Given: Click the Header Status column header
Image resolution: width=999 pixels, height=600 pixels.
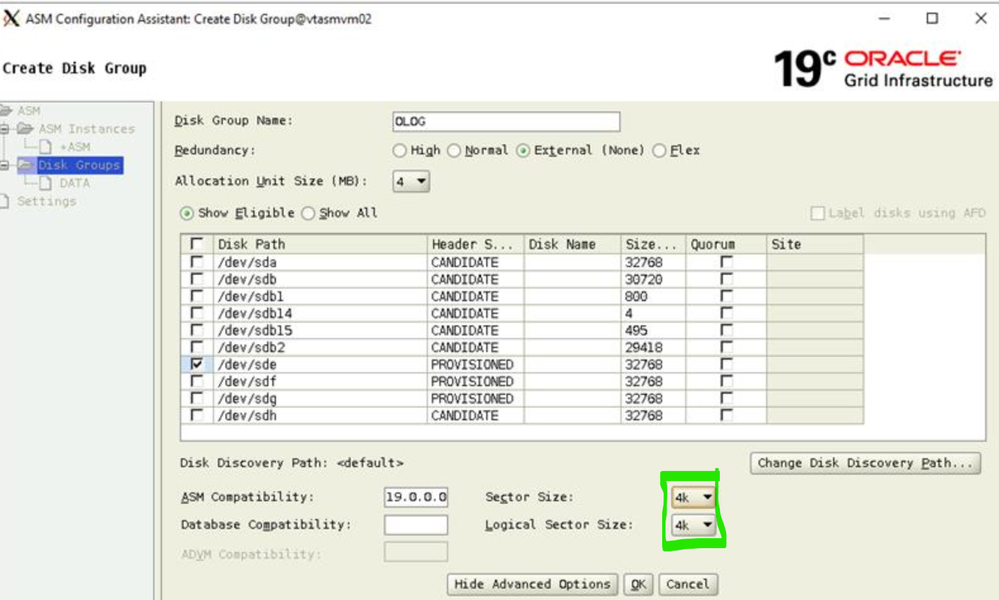Looking at the screenshot, I should click(x=475, y=244).
